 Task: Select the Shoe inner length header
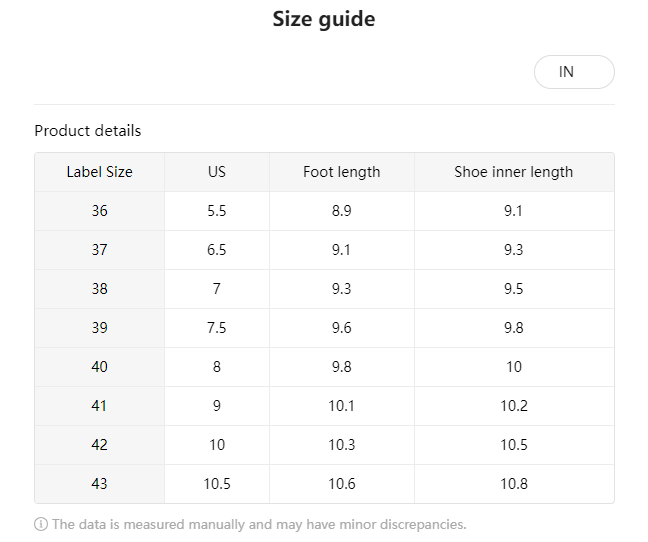[x=513, y=172]
